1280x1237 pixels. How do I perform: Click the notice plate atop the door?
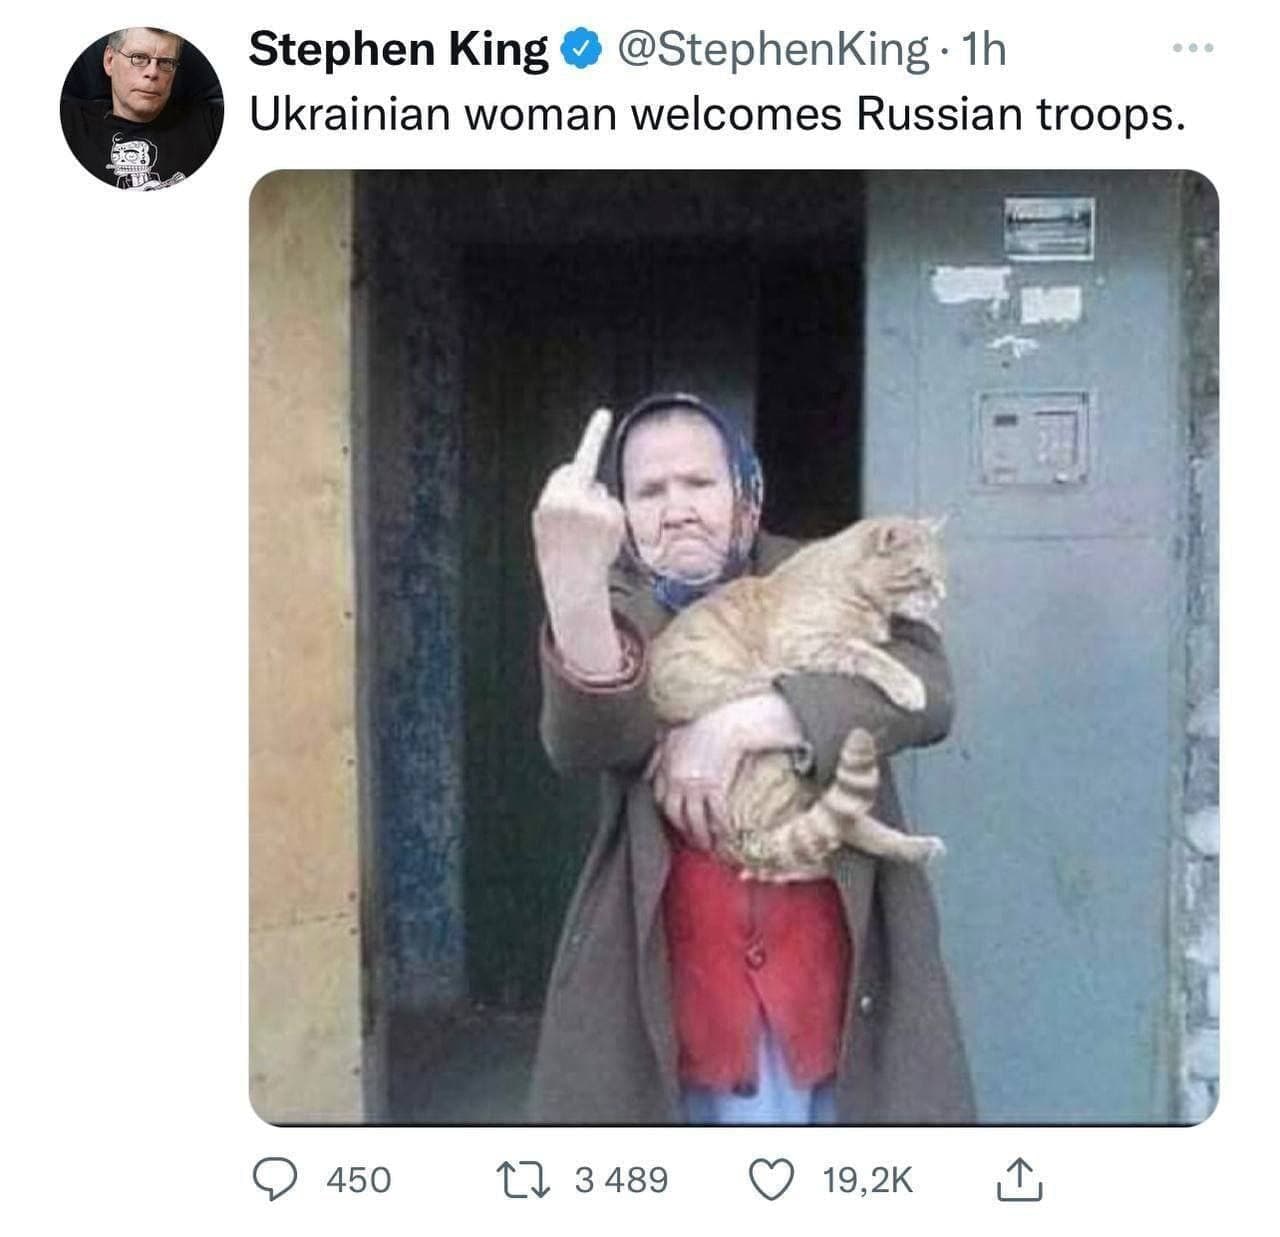(x=1049, y=228)
